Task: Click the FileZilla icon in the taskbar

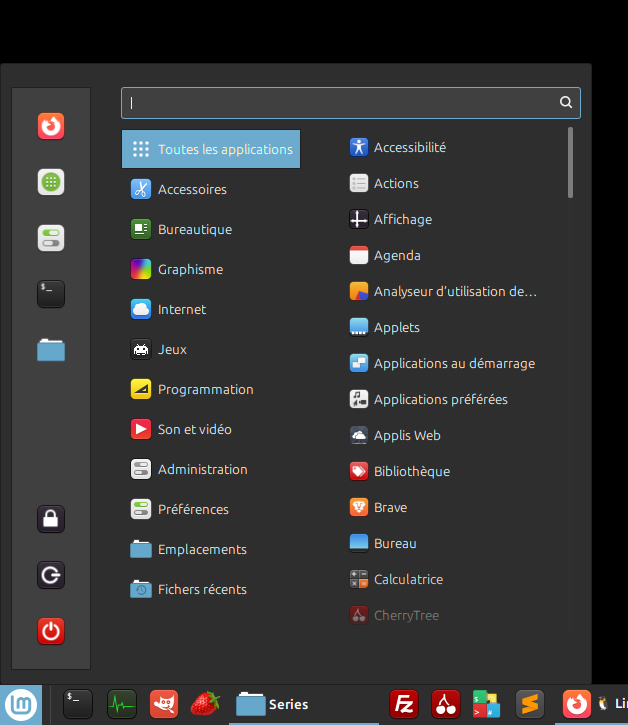Action: click(404, 704)
